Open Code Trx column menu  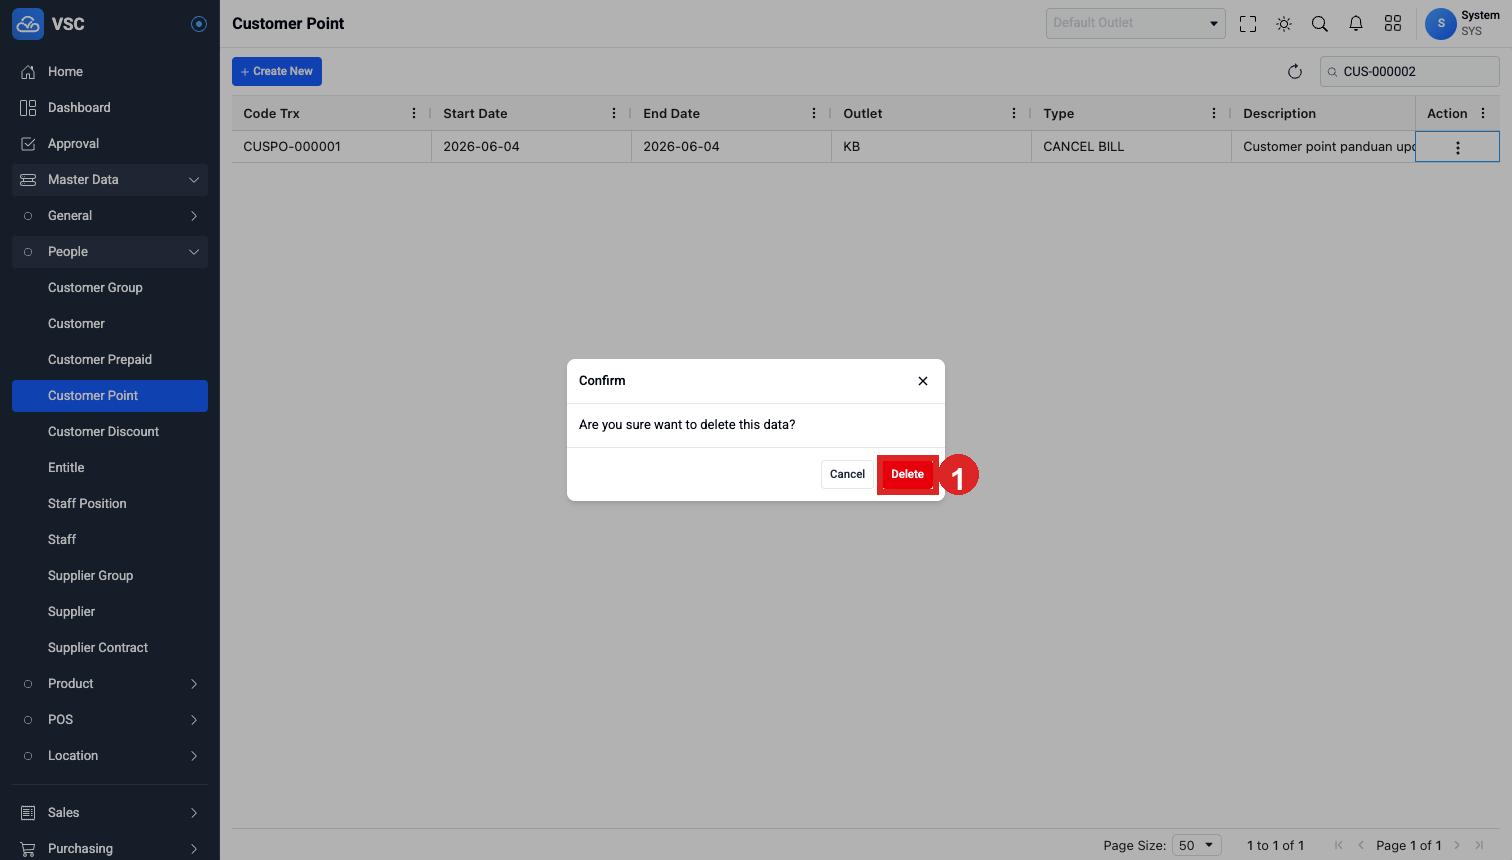pos(414,113)
